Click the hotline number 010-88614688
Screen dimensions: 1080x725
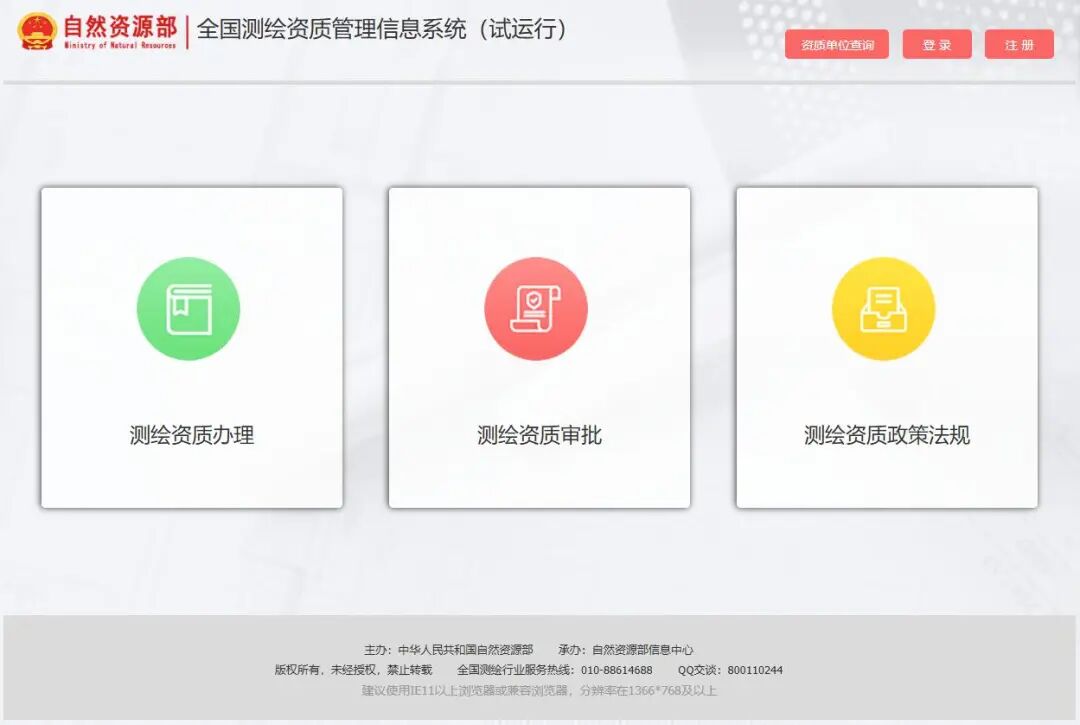[616, 670]
